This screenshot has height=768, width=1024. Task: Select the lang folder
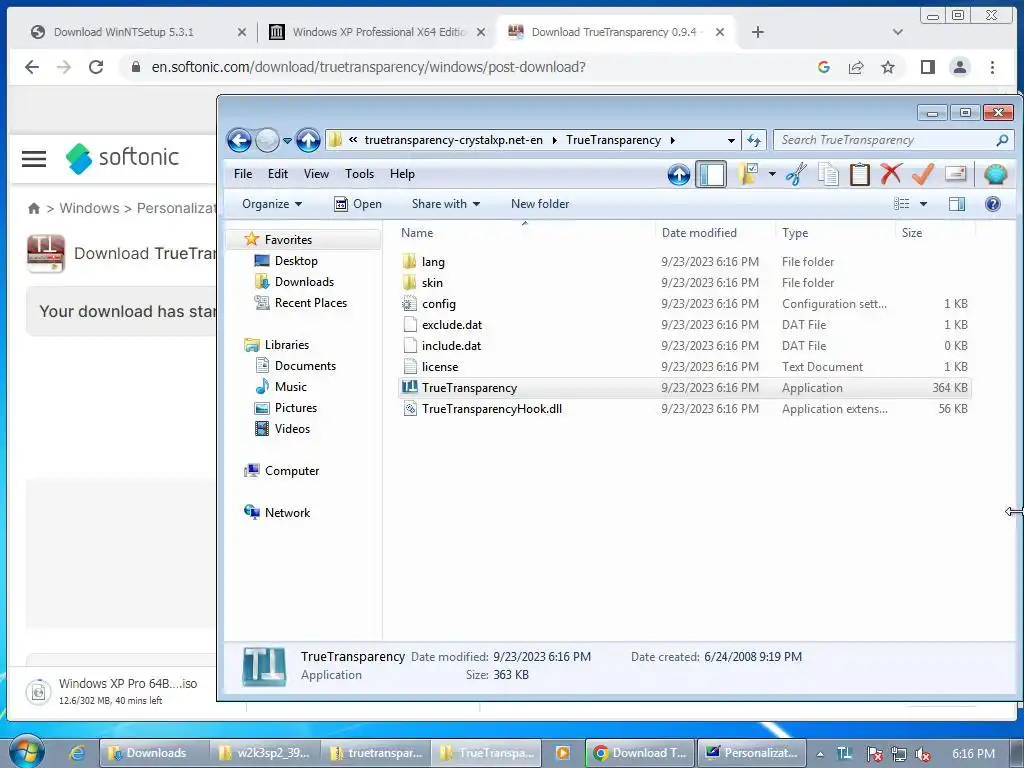pyautogui.click(x=433, y=262)
